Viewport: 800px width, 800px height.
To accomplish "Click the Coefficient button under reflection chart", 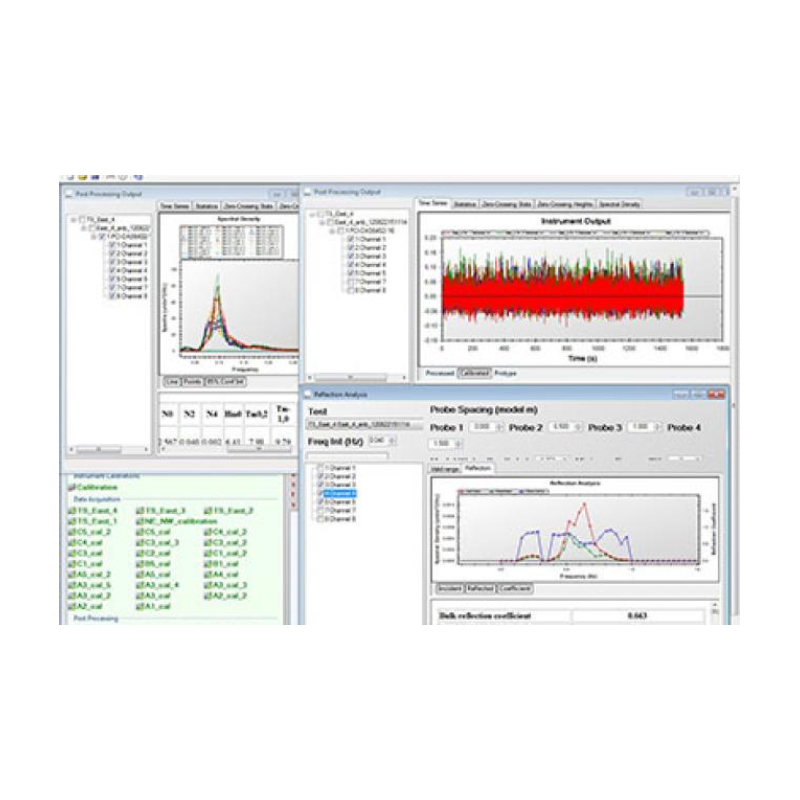I will (514, 588).
